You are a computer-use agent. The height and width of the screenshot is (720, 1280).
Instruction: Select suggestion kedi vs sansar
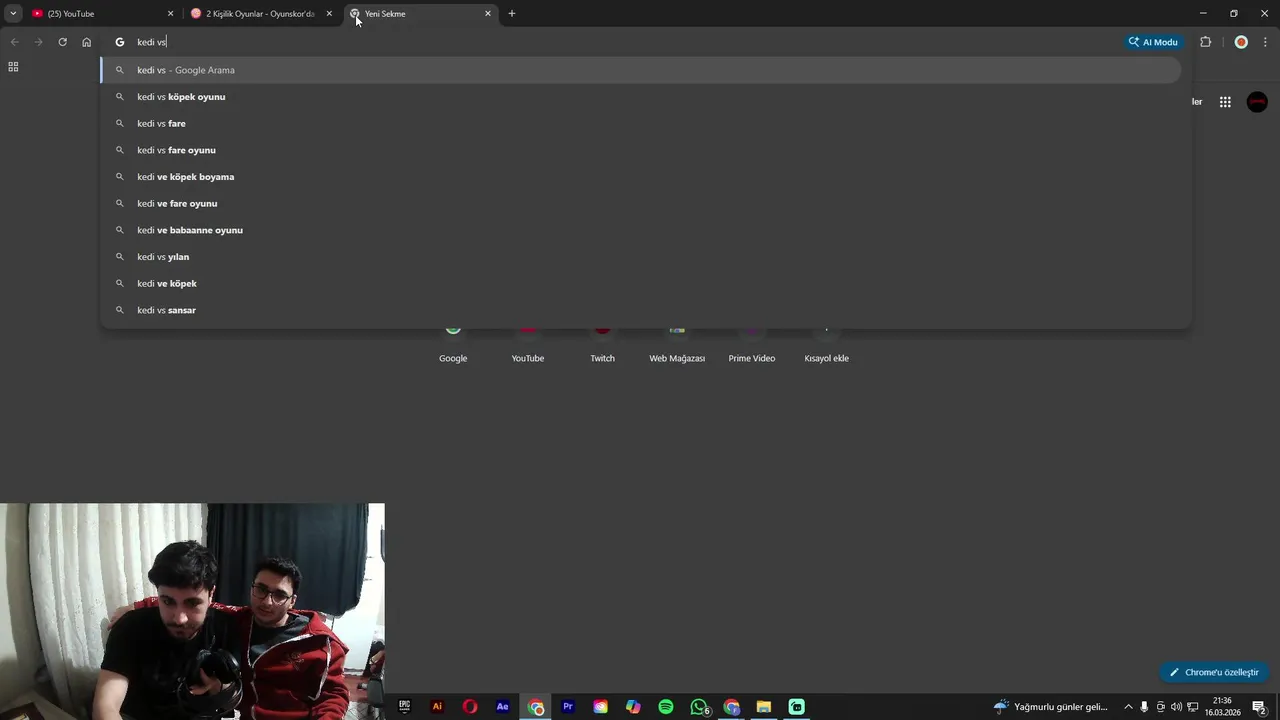[x=640, y=310]
